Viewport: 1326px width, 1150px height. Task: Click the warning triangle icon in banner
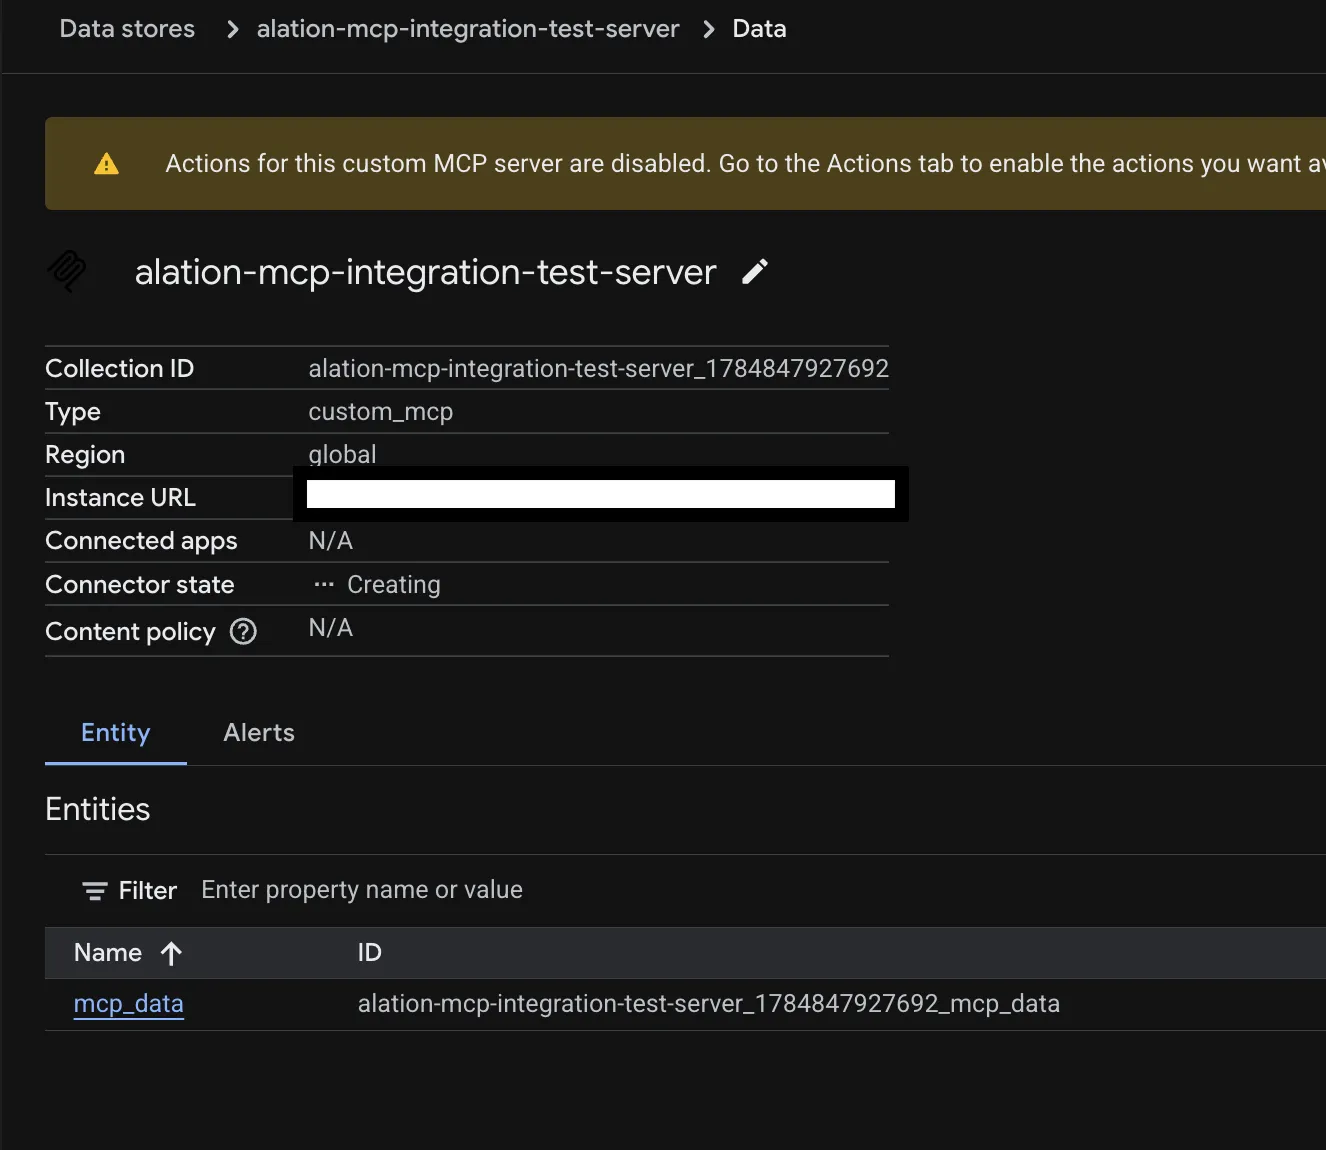[106, 164]
